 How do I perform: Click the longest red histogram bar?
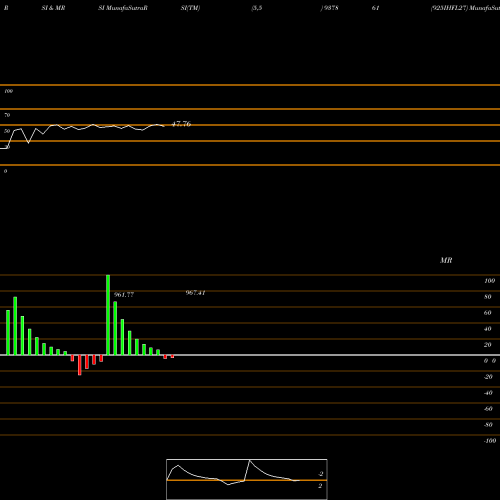point(80,365)
